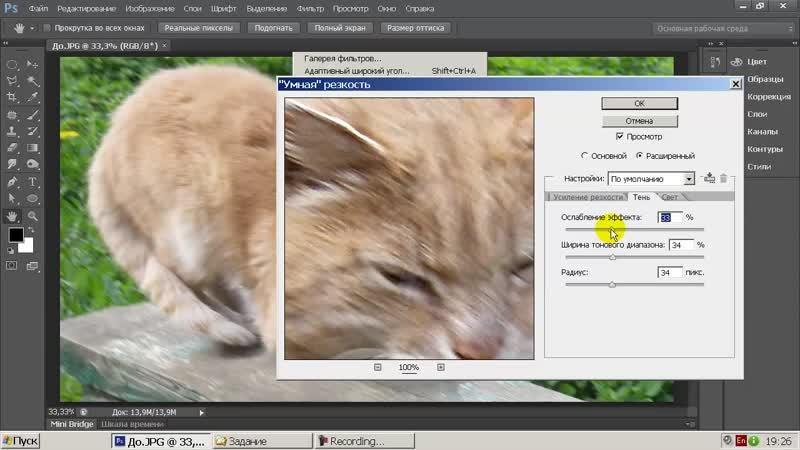Viewport: 800px width, 450px height.
Task: Delete settings preset trash icon
Action: tap(723, 178)
